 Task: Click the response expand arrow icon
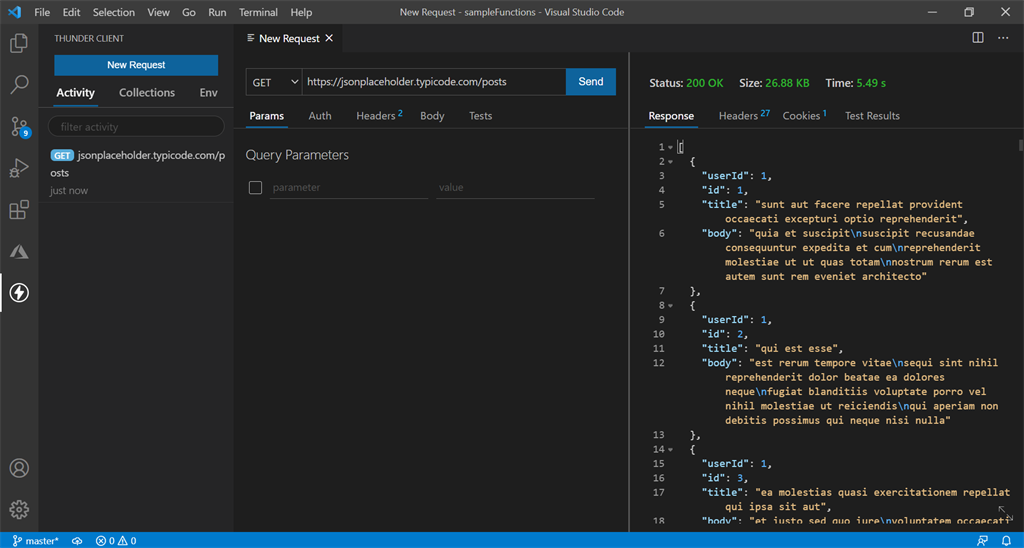pos(1004,512)
